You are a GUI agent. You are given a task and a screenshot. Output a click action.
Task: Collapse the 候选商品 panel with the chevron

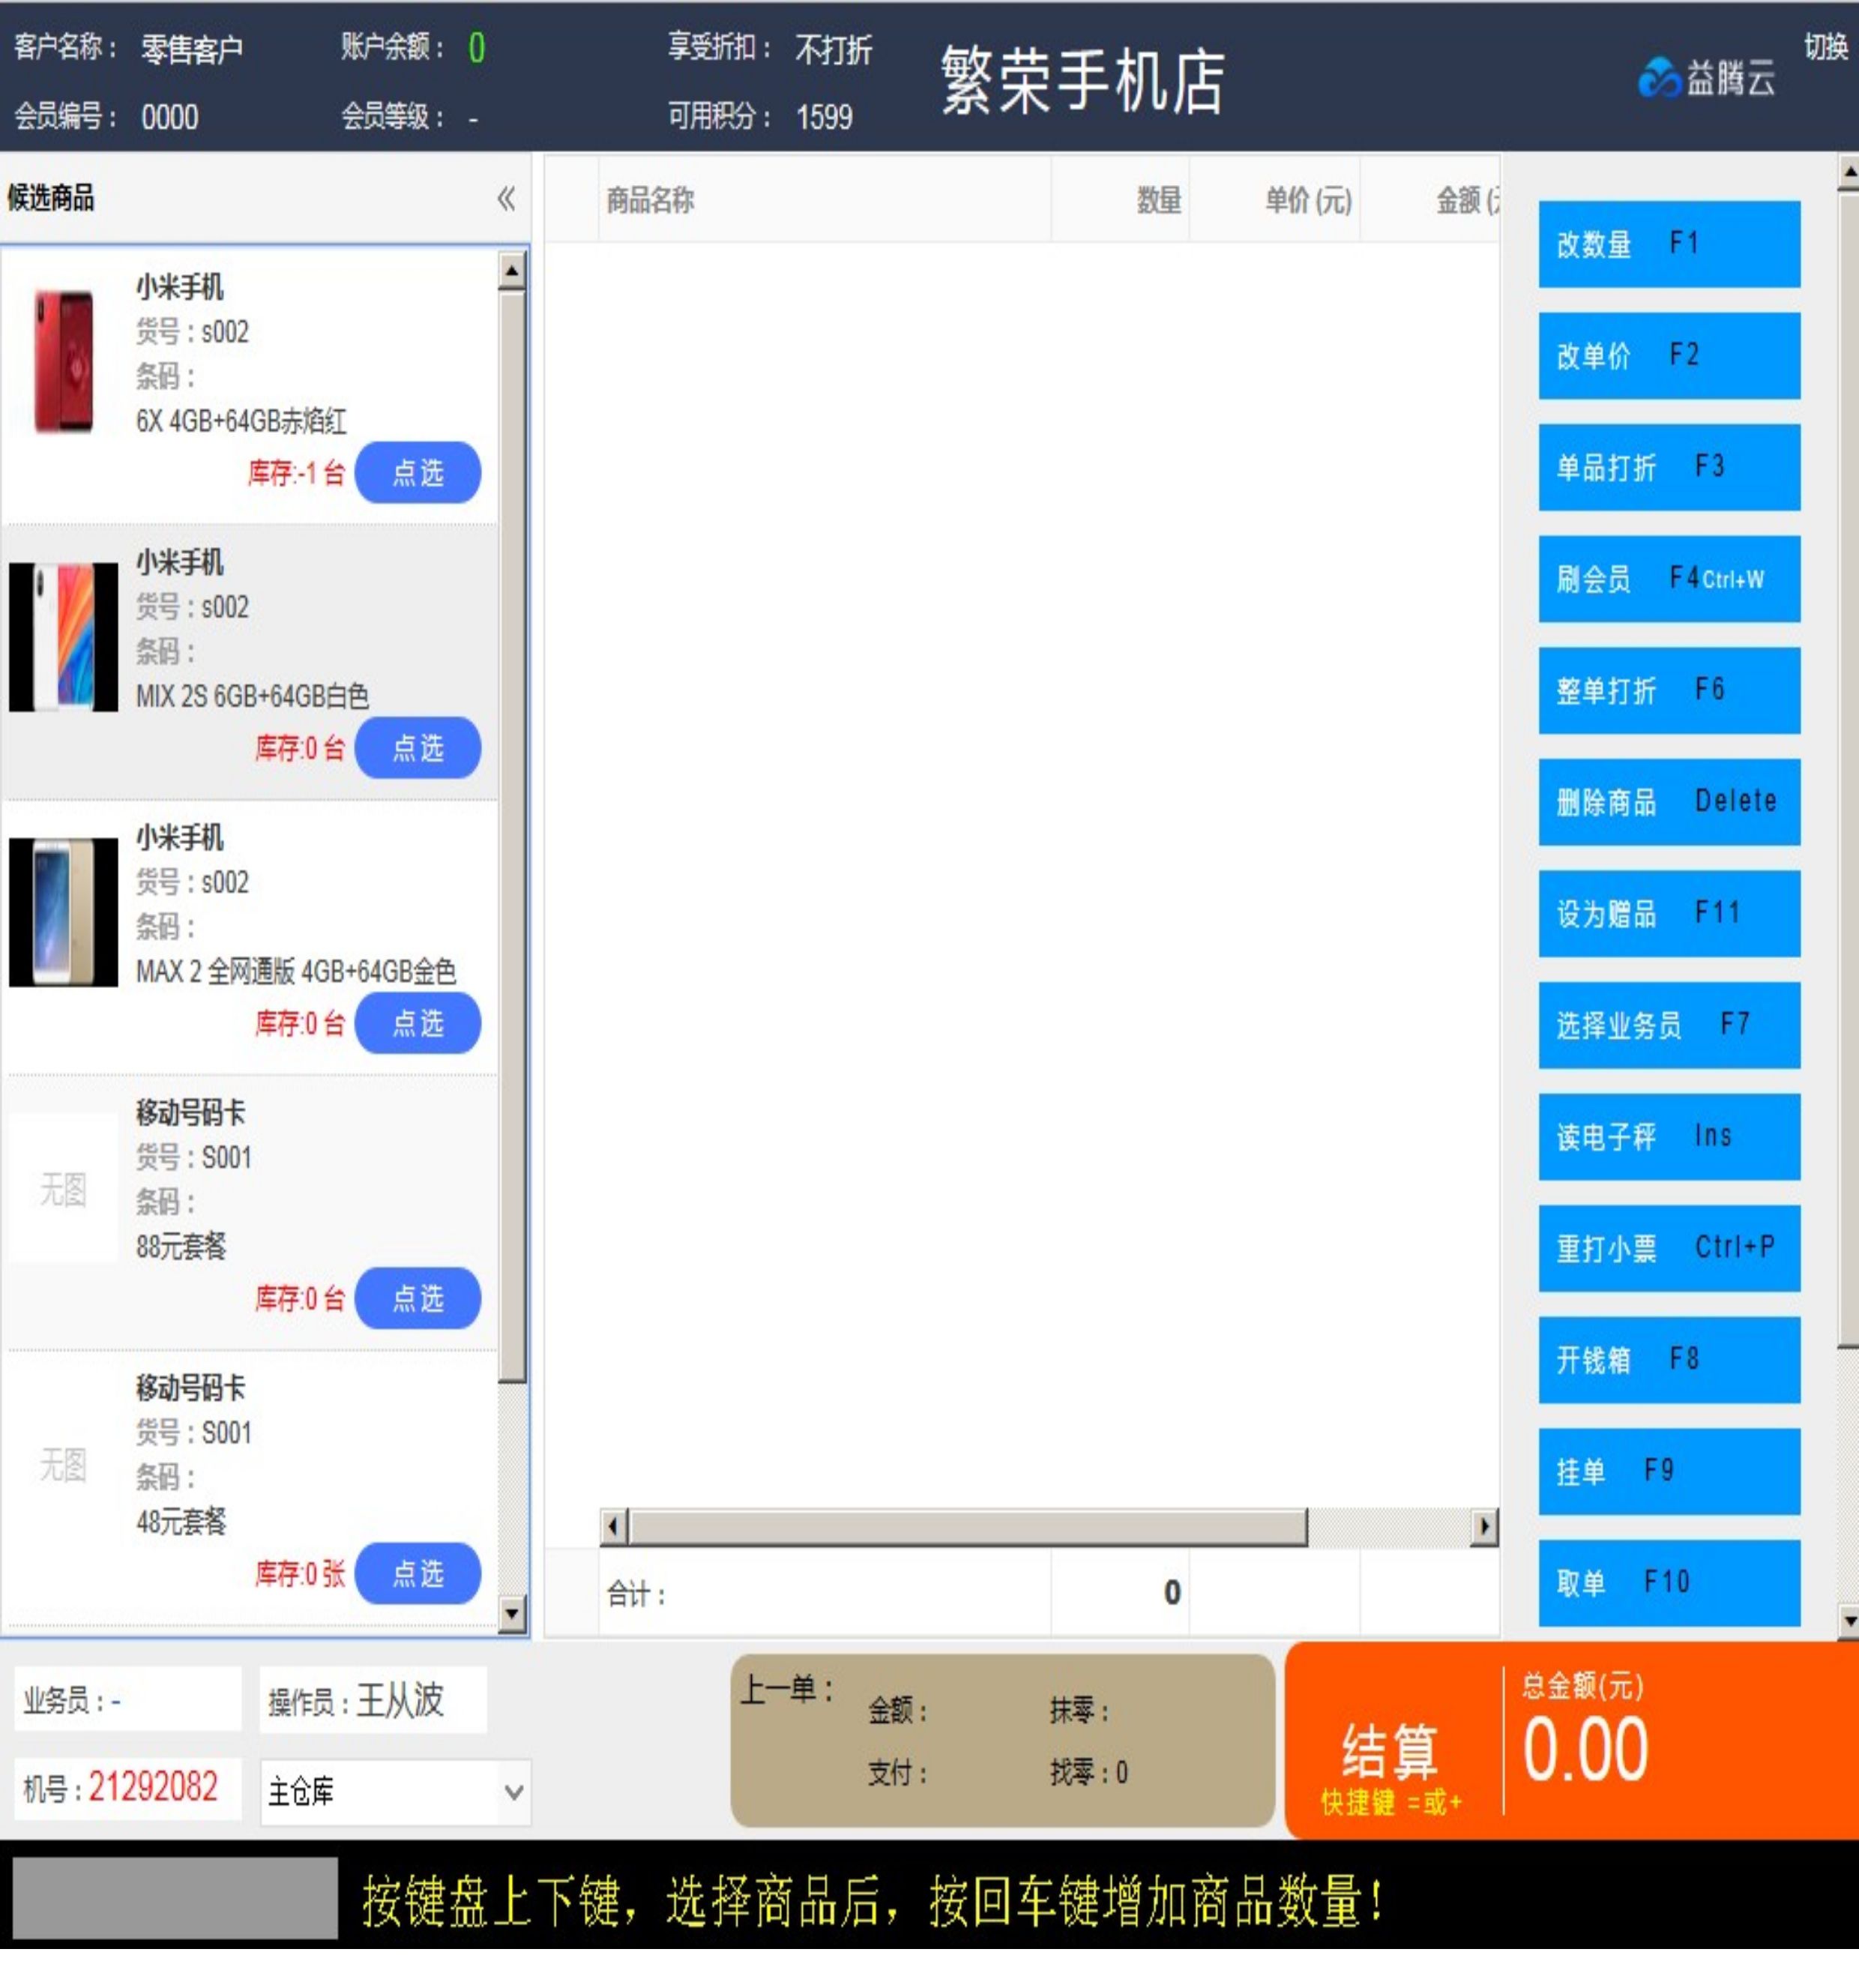(506, 198)
